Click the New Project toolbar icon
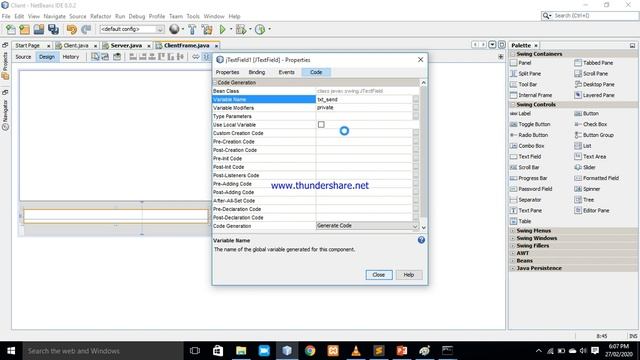 [x=24, y=29]
